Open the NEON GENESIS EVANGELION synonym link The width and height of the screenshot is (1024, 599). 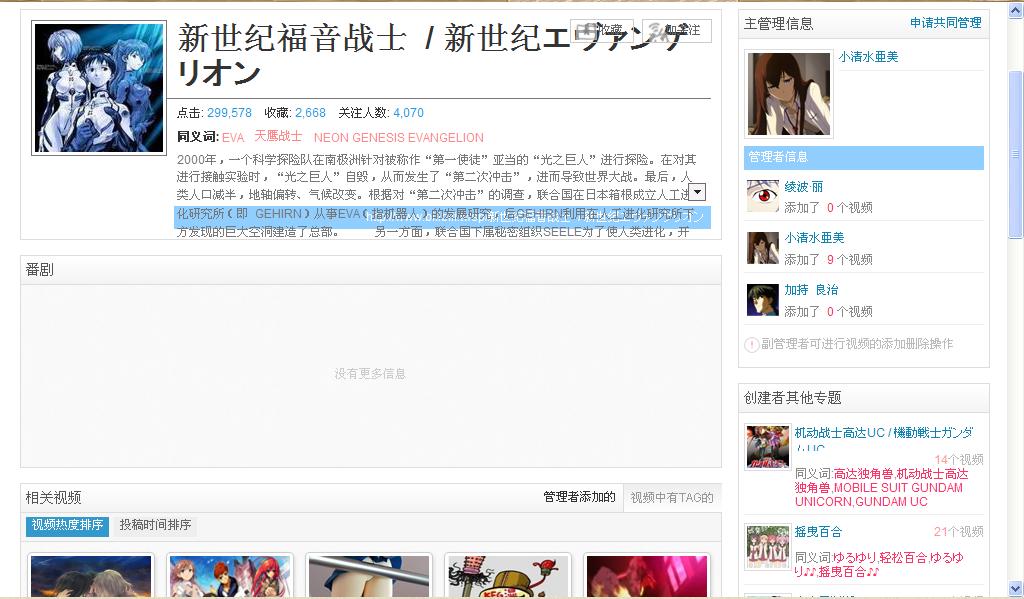tap(398, 138)
